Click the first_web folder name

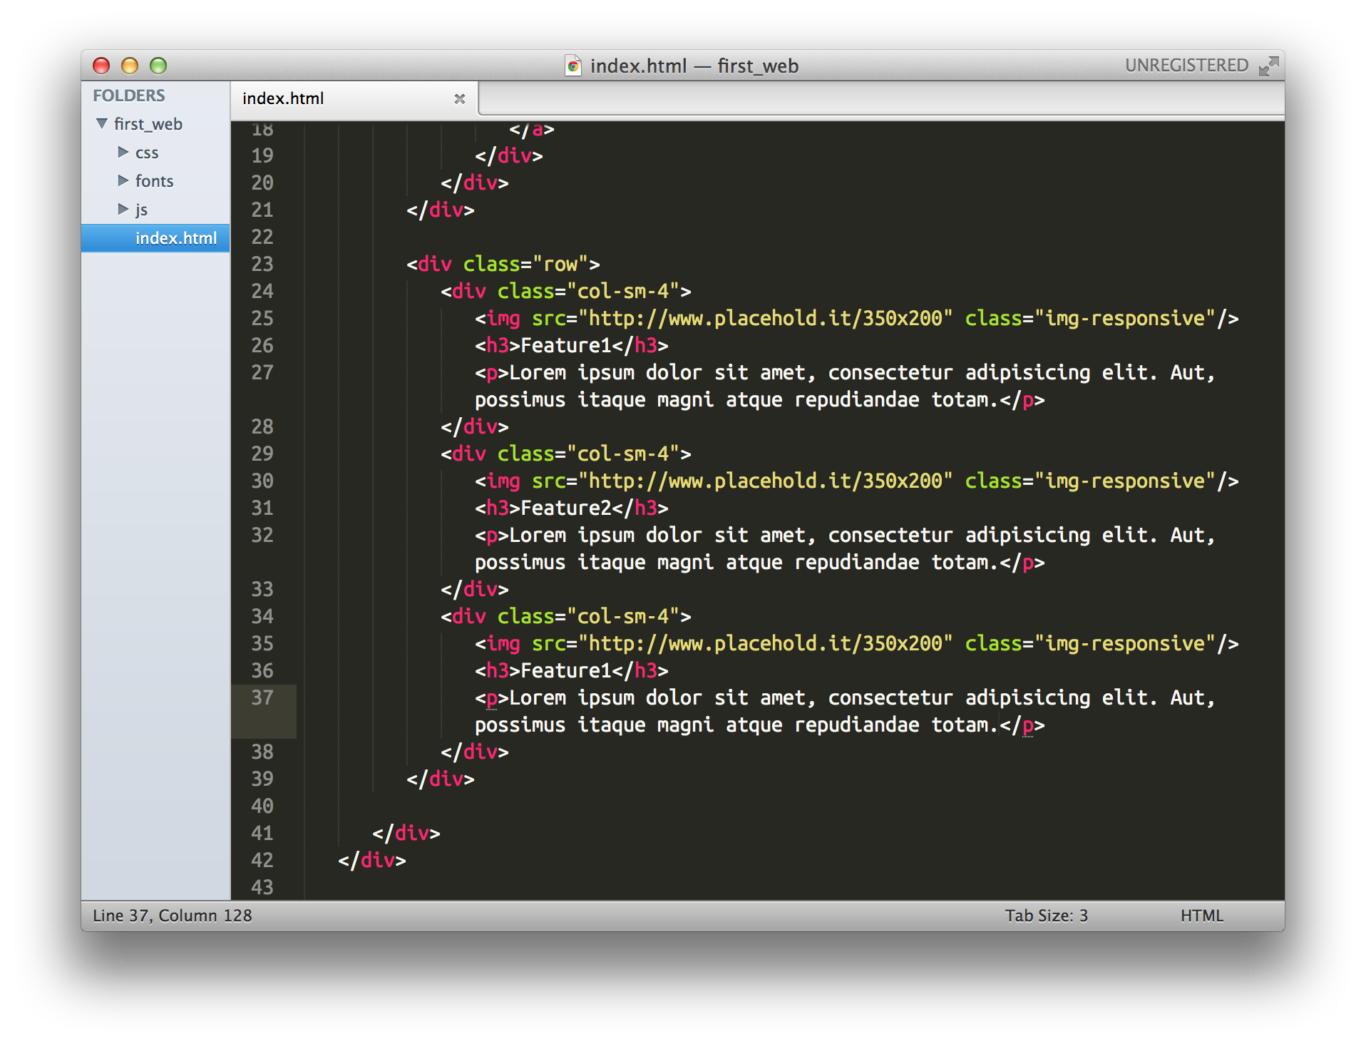point(148,124)
